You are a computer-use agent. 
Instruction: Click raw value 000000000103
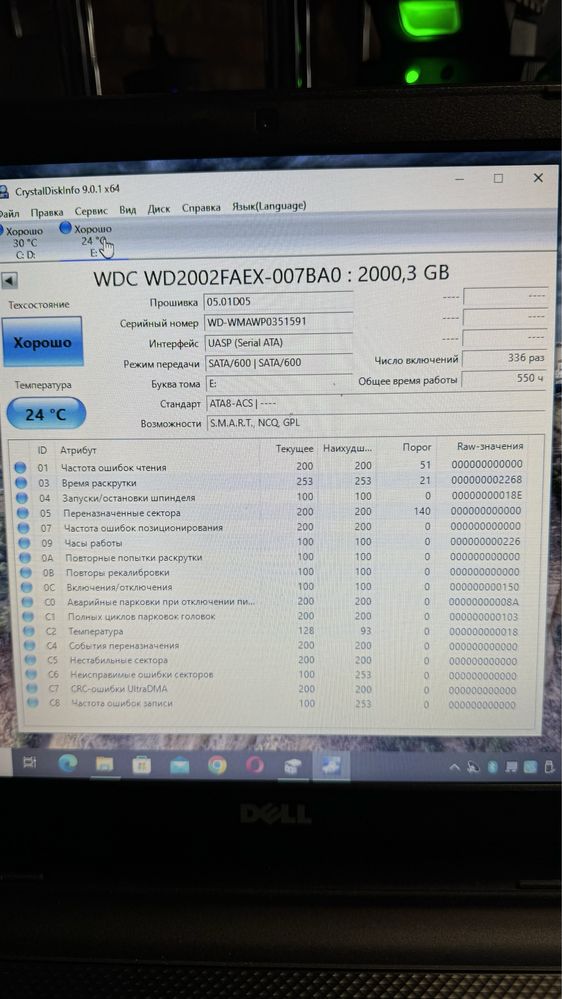tap(484, 616)
